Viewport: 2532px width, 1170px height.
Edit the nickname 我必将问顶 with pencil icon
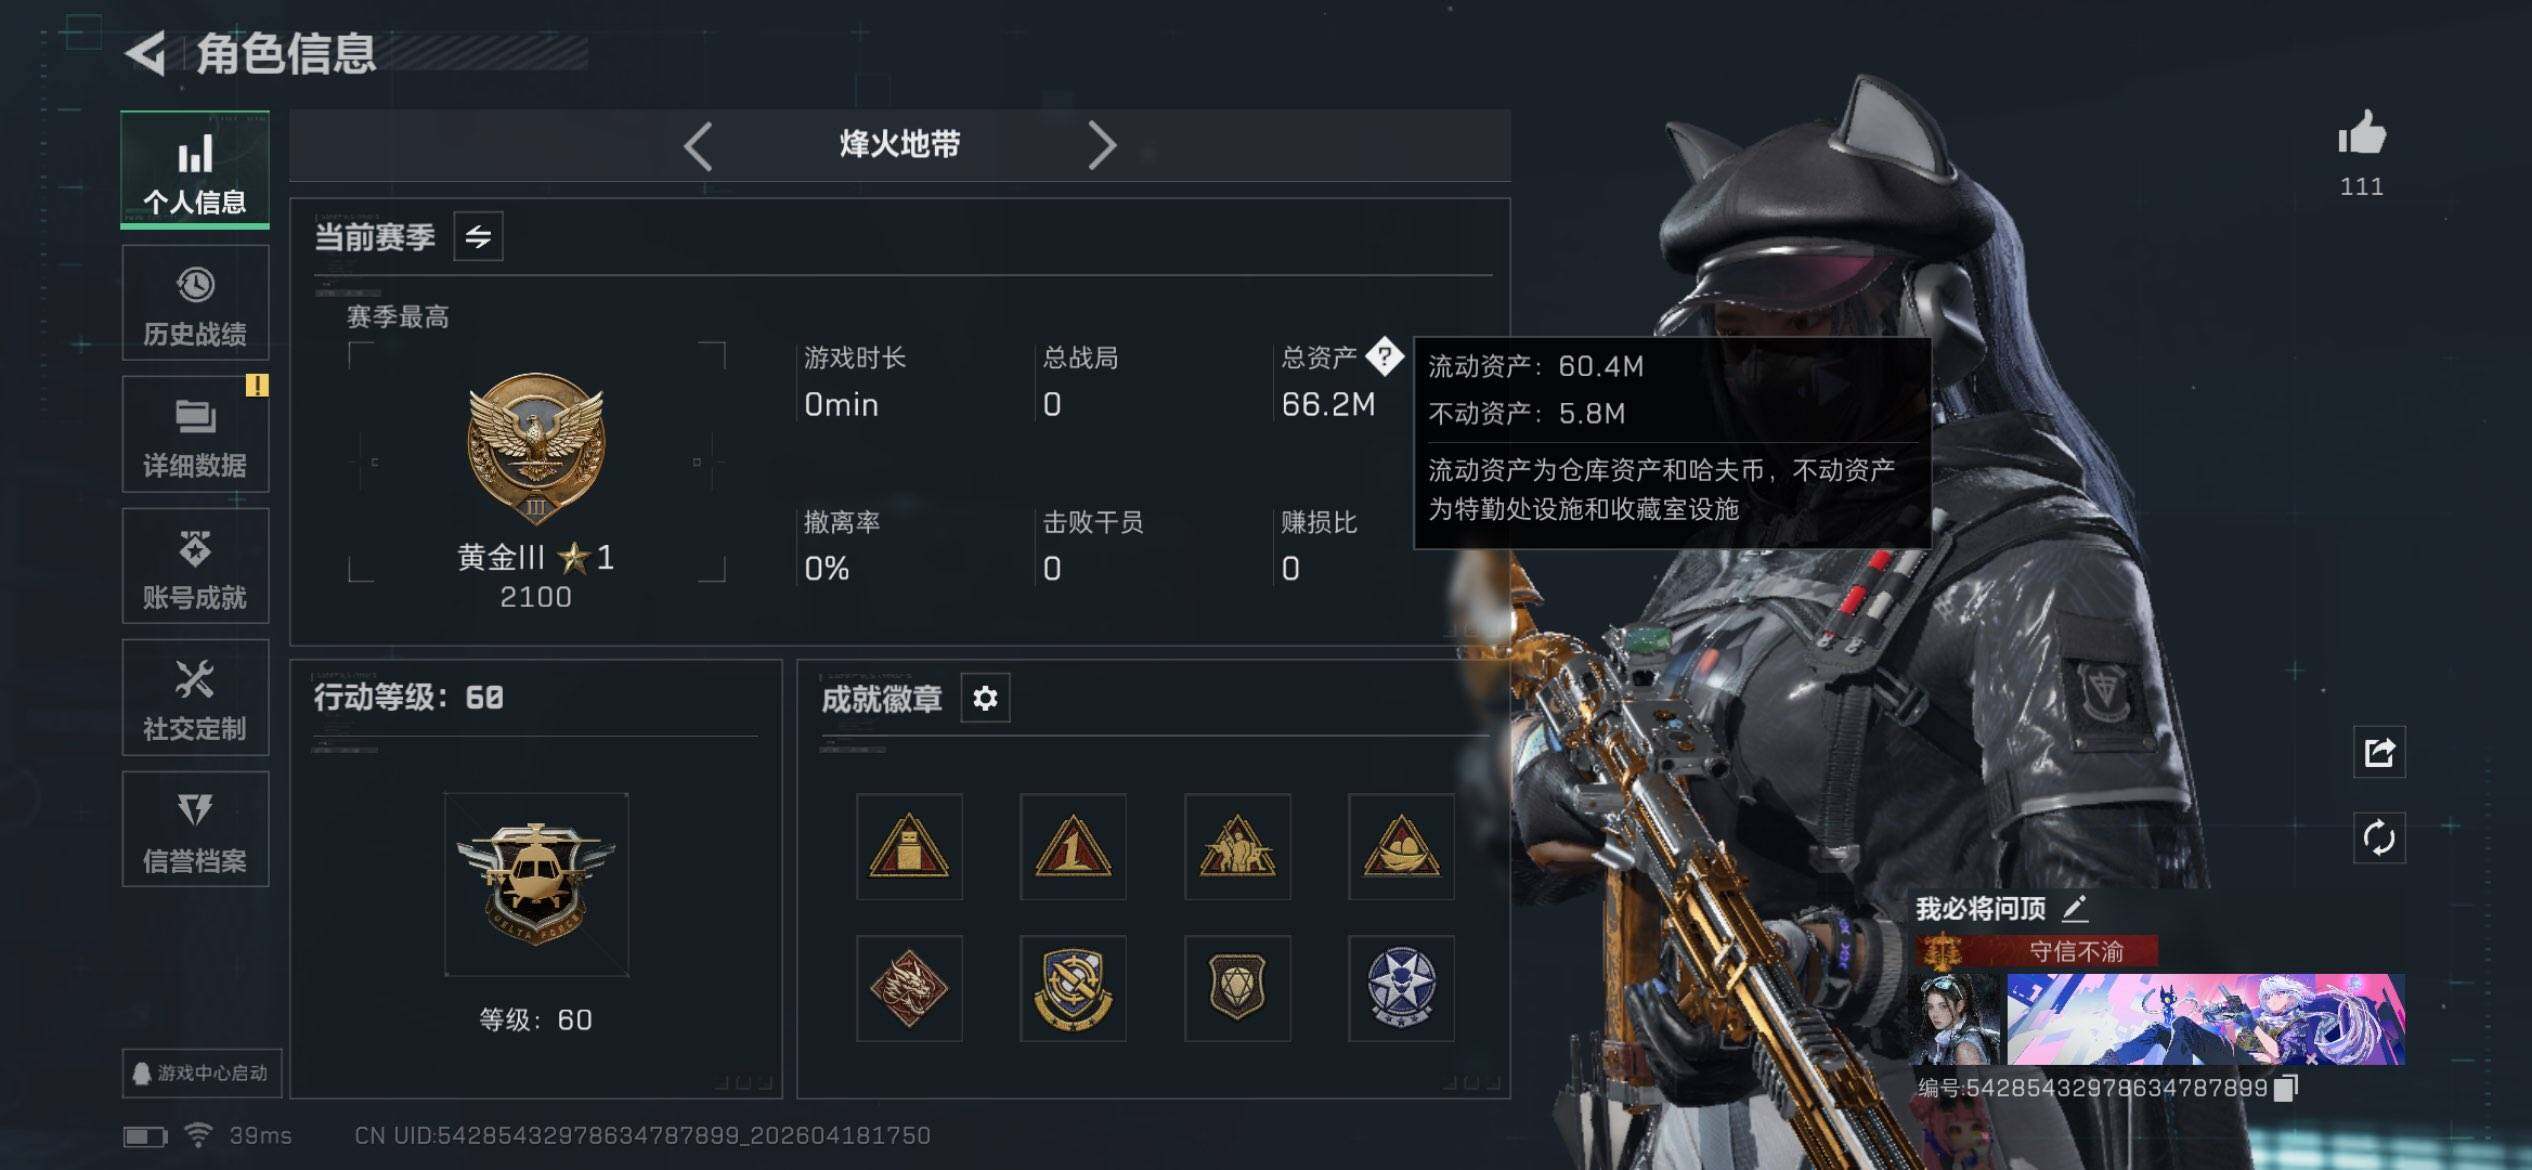click(2075, 908)
